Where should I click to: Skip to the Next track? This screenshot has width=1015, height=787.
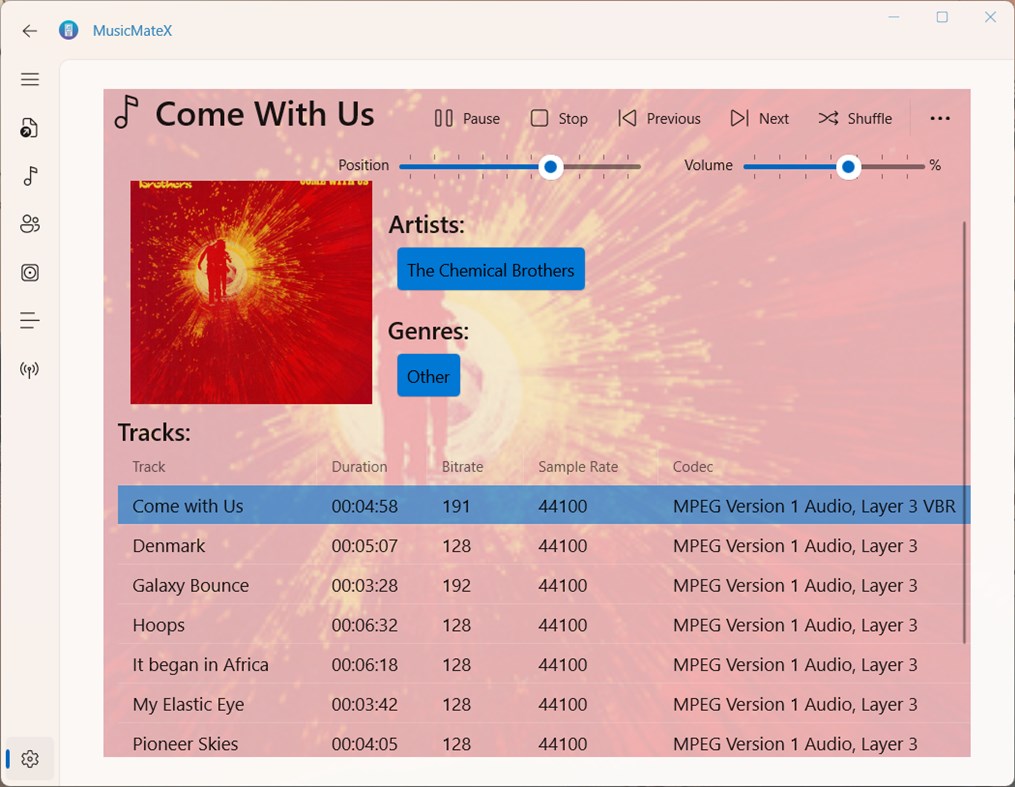(760, 118)
